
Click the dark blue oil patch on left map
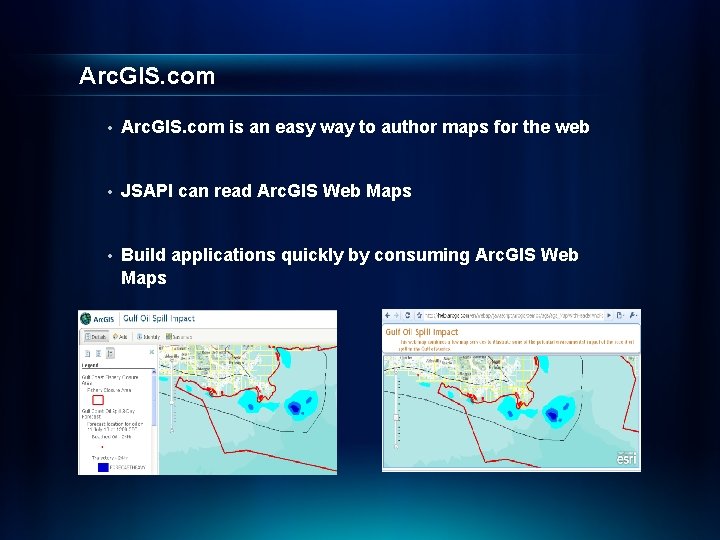tap(294, 407)
